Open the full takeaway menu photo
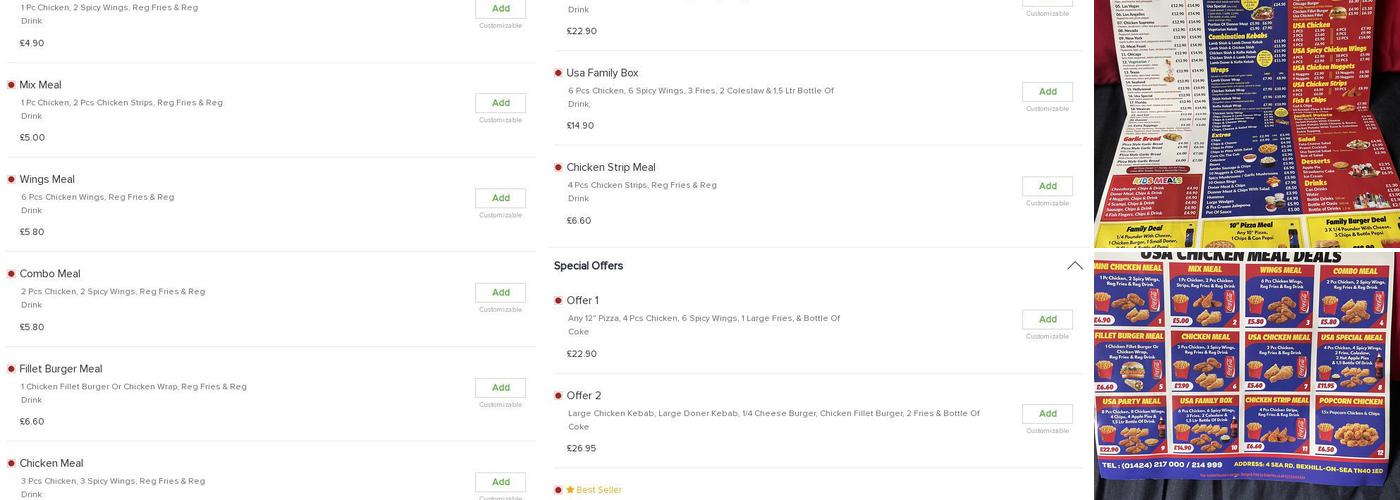The width and height of the screenshot is (1400, 500). click(x=1246, y=122)
